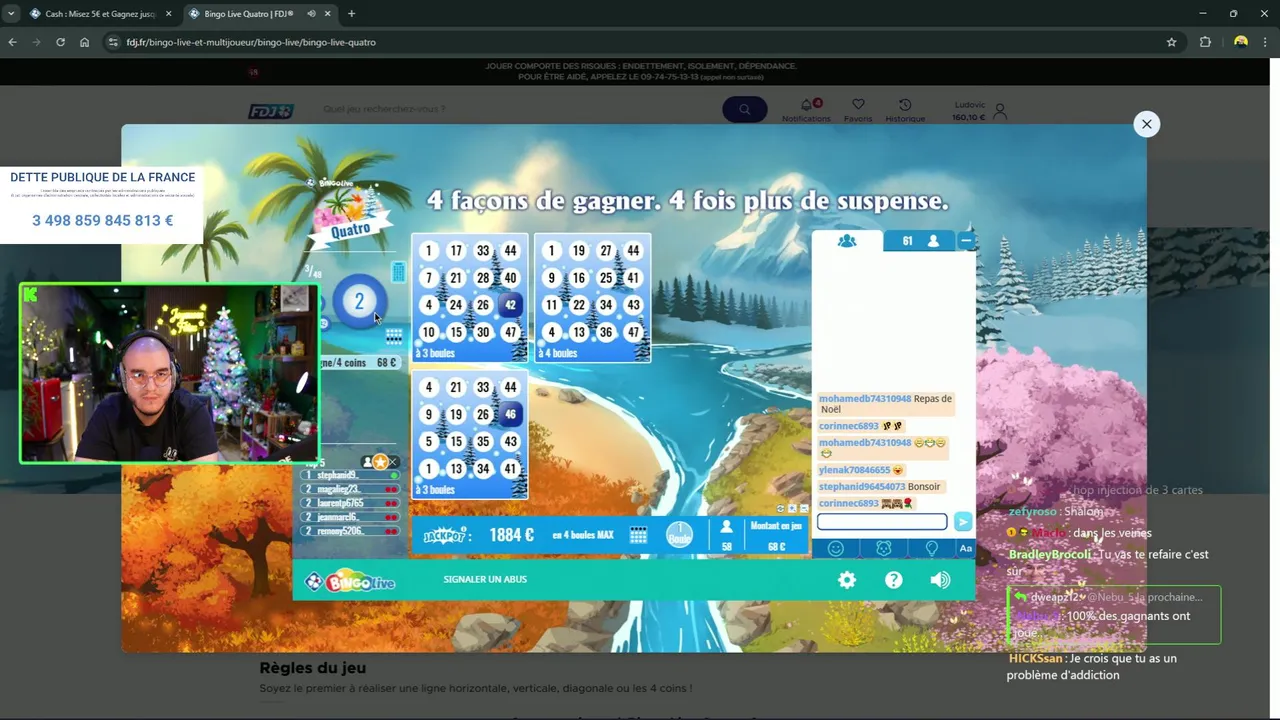Image resolution: width=1280 pixels, height=720 pixels.
Task: Click the FDJ logo
Action: [271, 111]
